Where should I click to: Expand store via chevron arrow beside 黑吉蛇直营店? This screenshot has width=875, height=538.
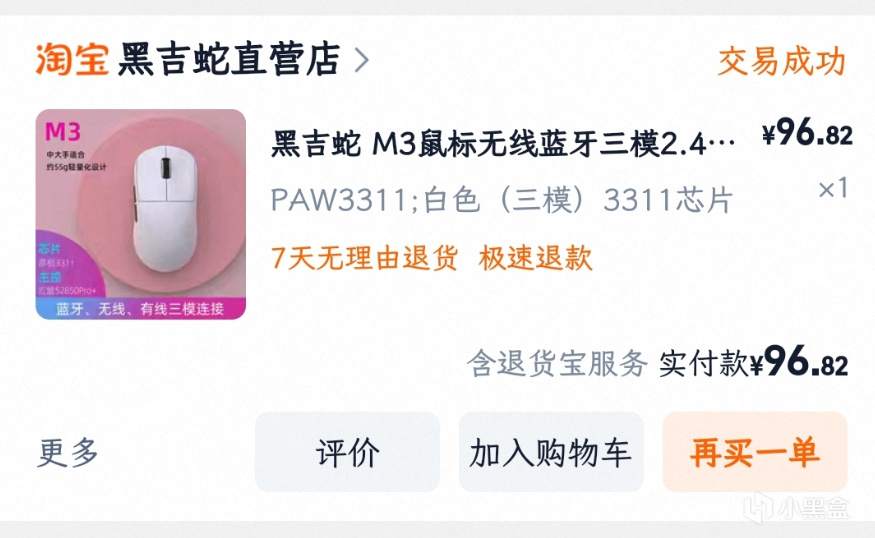point(362,60)
